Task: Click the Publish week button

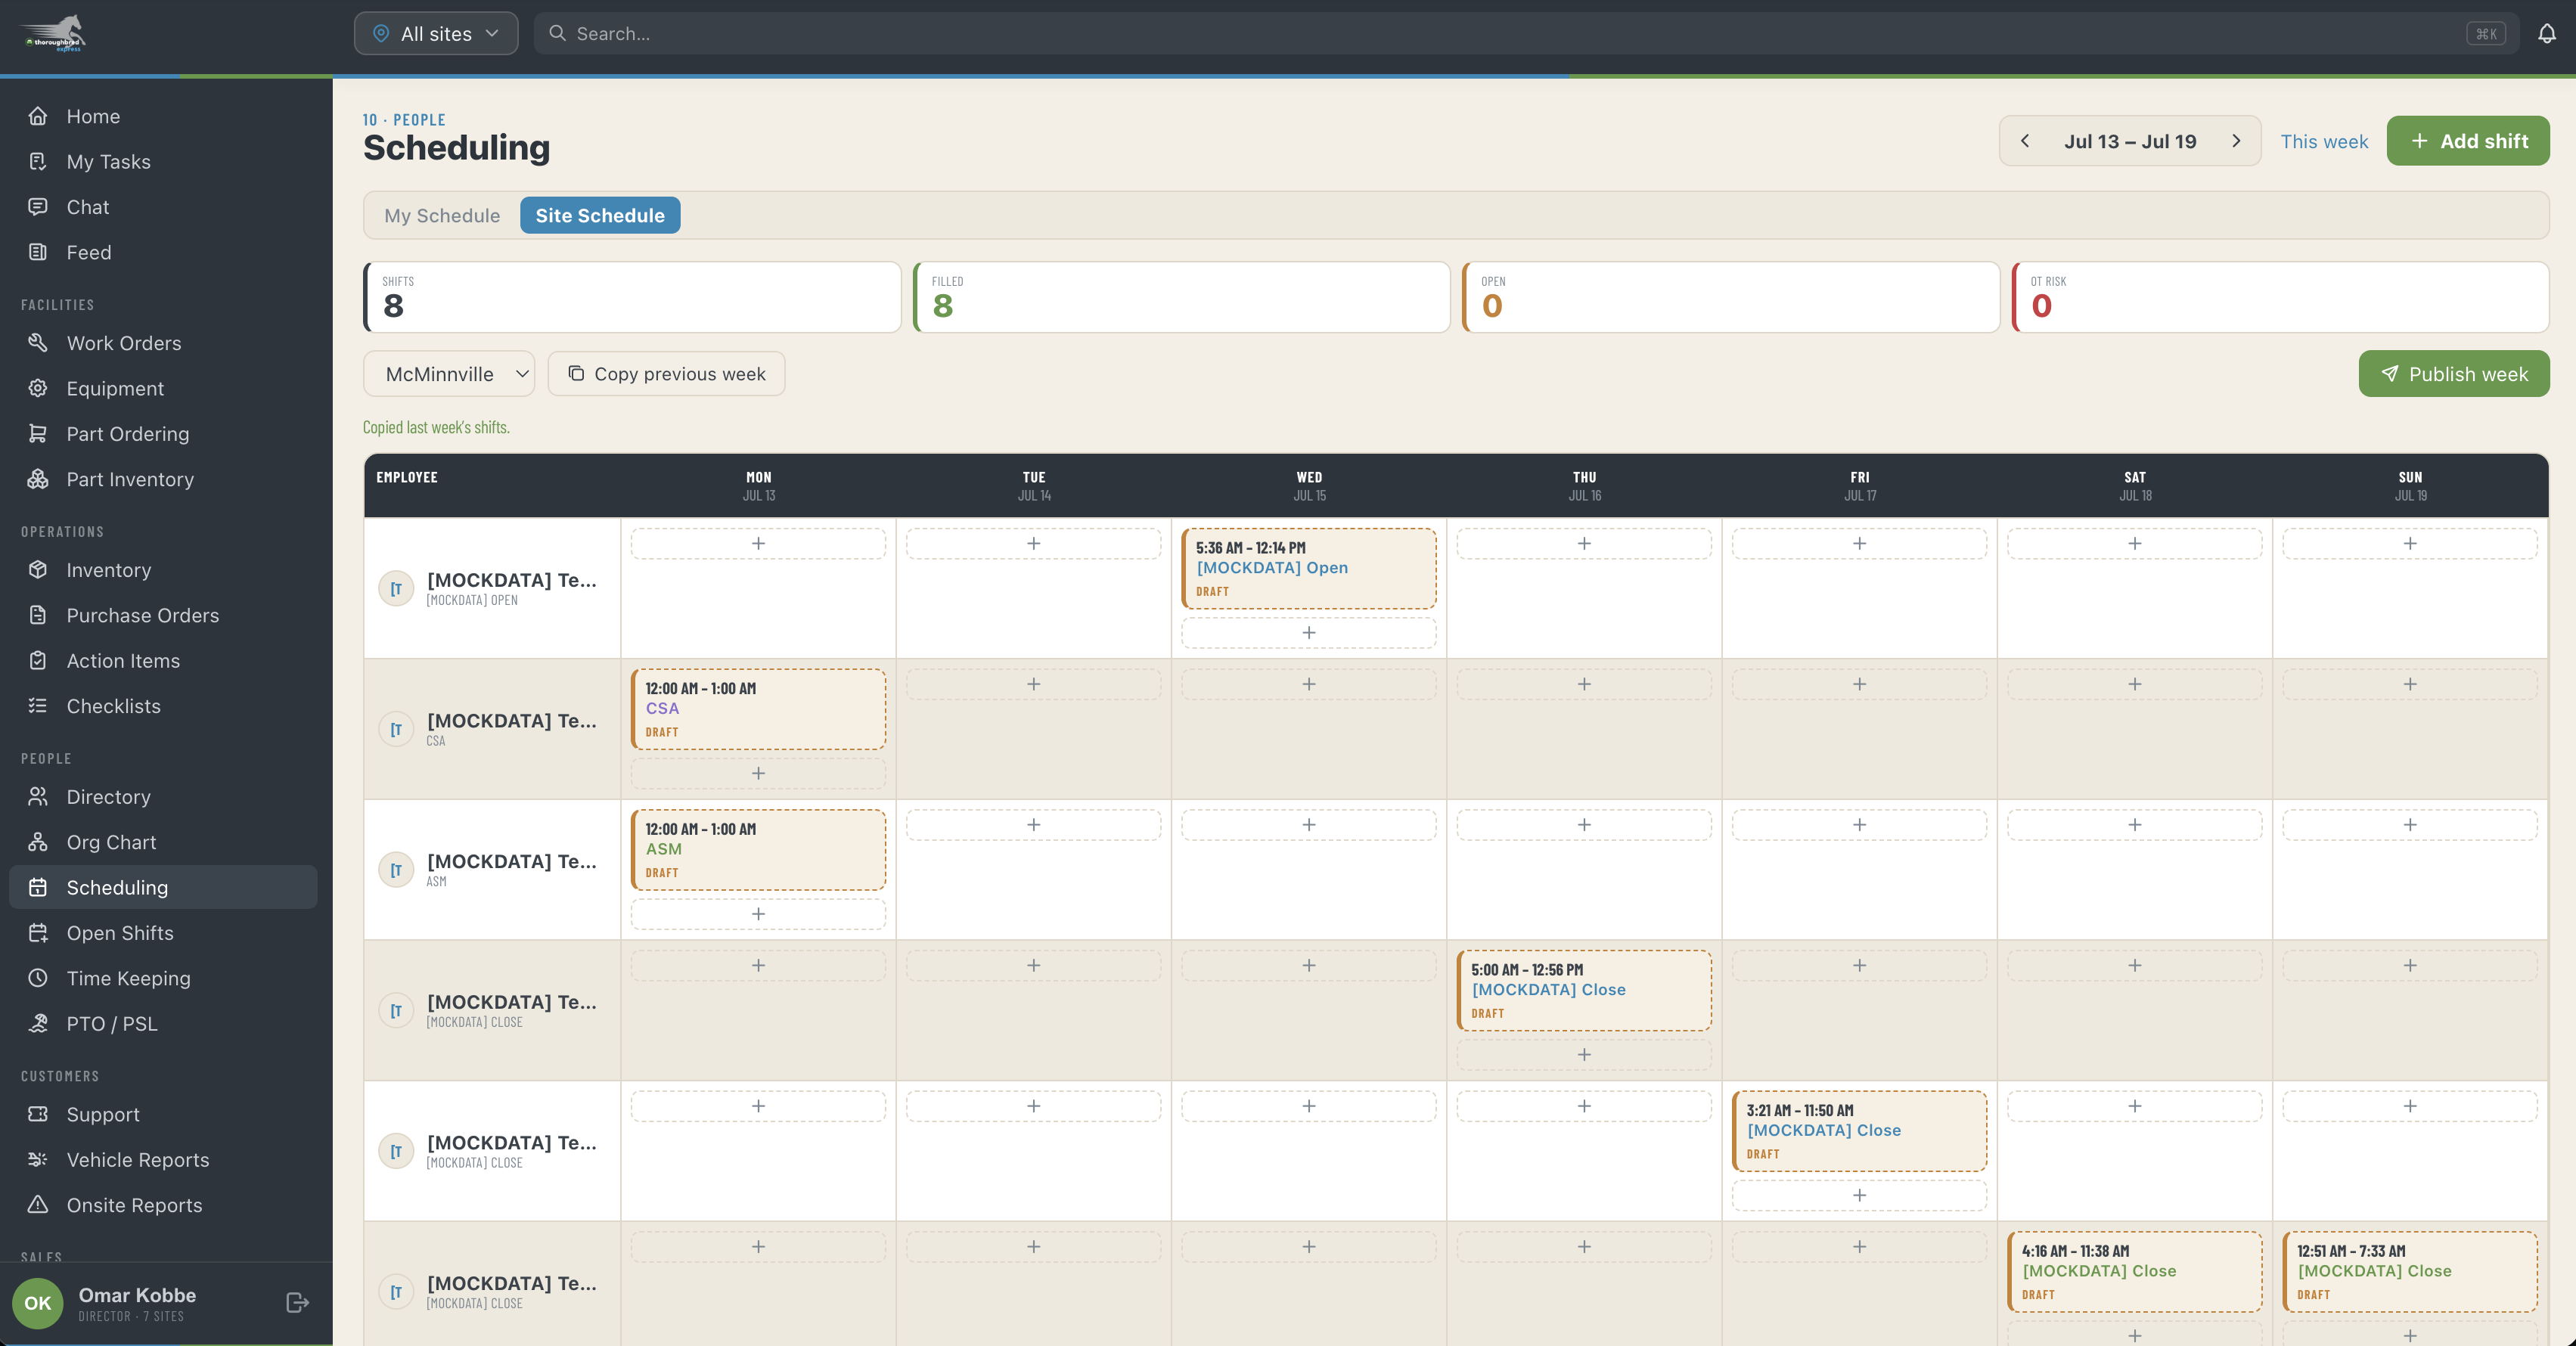Action: 2454,374
